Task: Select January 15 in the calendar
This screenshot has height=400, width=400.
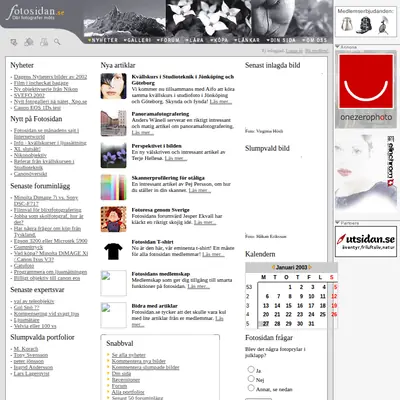Action: click(289, 306)
